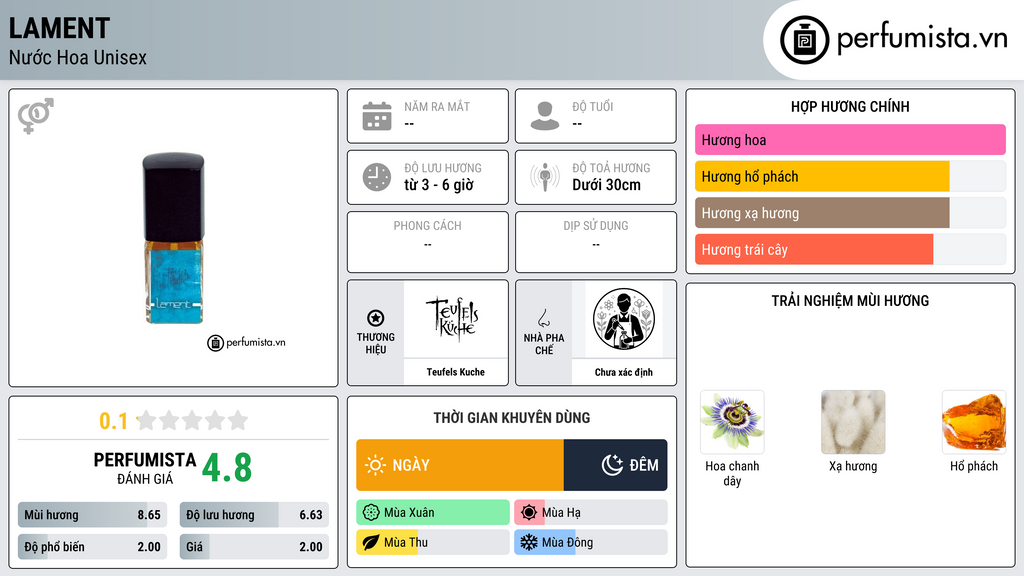The image size is (1024, 576).
Task: Click the star rating row beside 0.1
Action: point(192,420)
